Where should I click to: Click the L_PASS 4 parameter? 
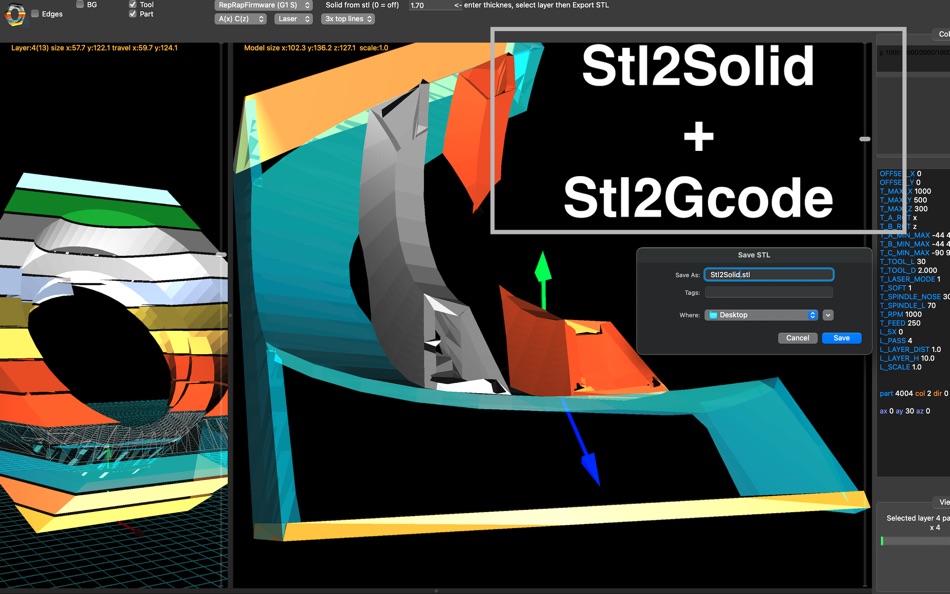pyautogui.click(x=895, y=341)
